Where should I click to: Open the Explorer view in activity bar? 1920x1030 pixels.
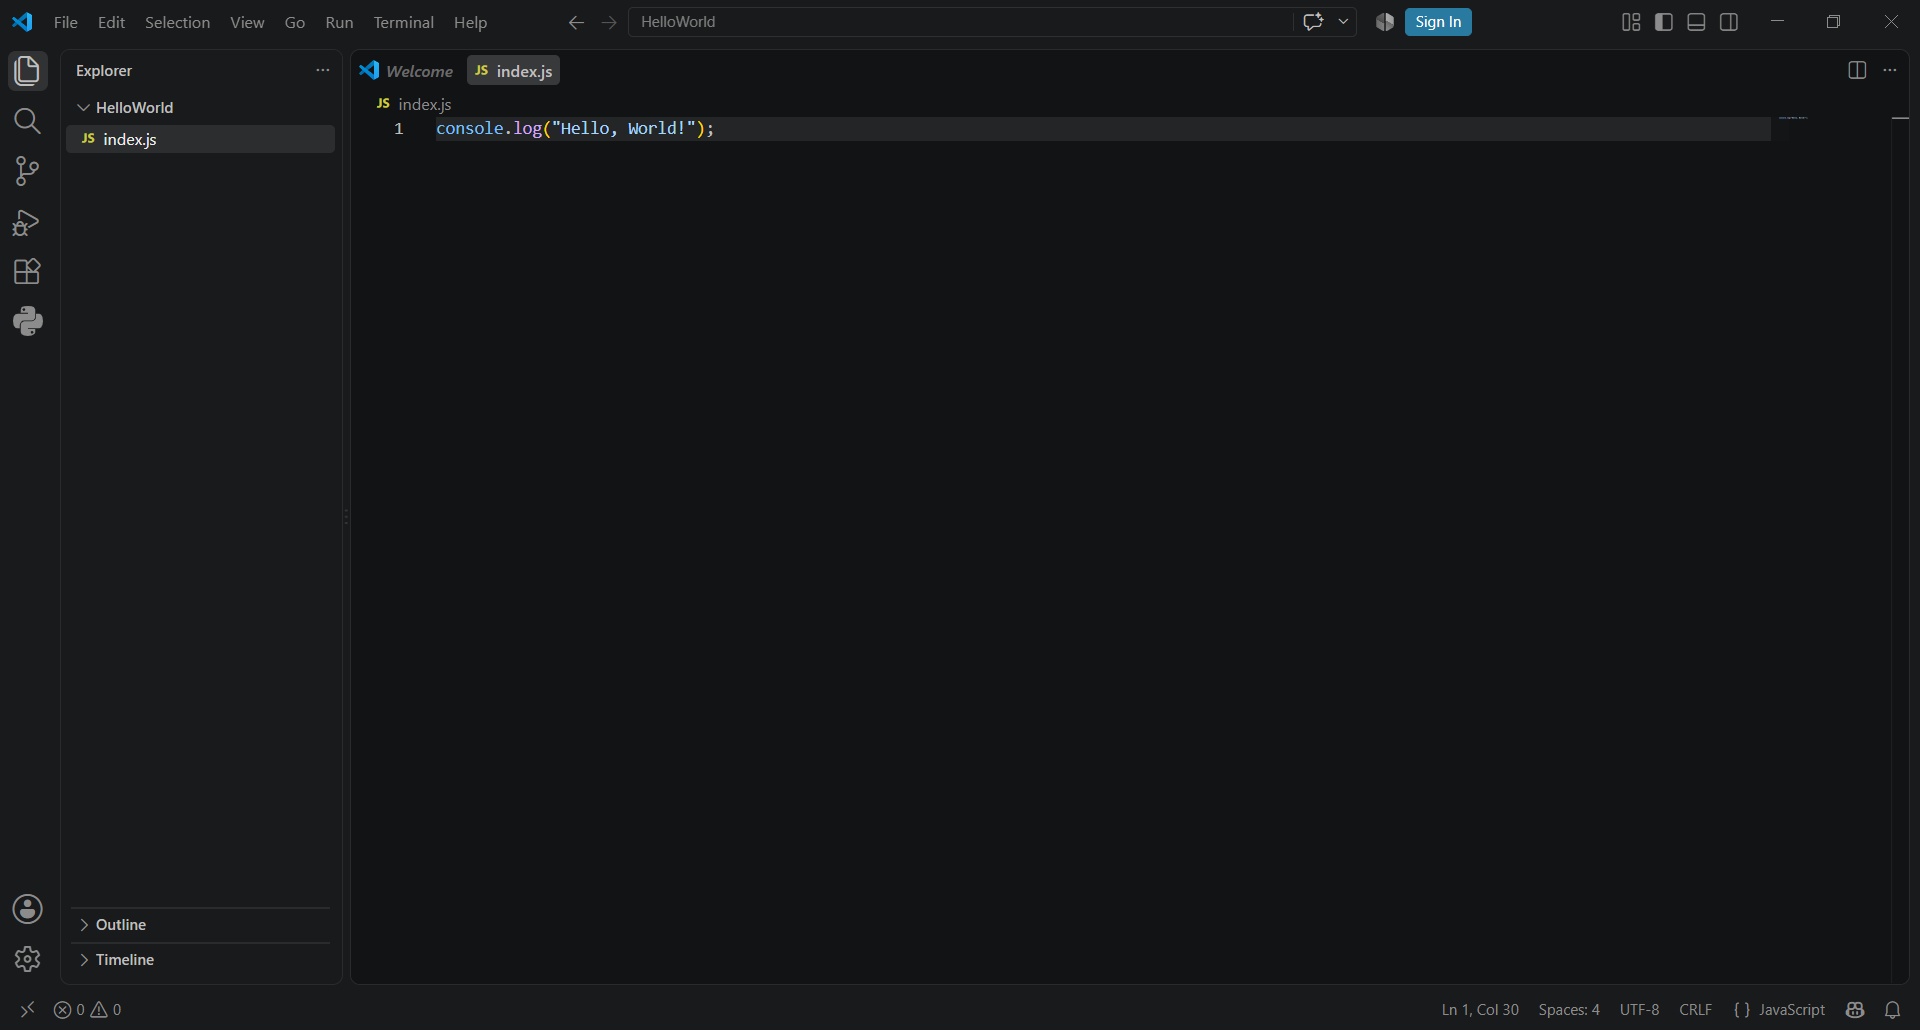[27, 71]
